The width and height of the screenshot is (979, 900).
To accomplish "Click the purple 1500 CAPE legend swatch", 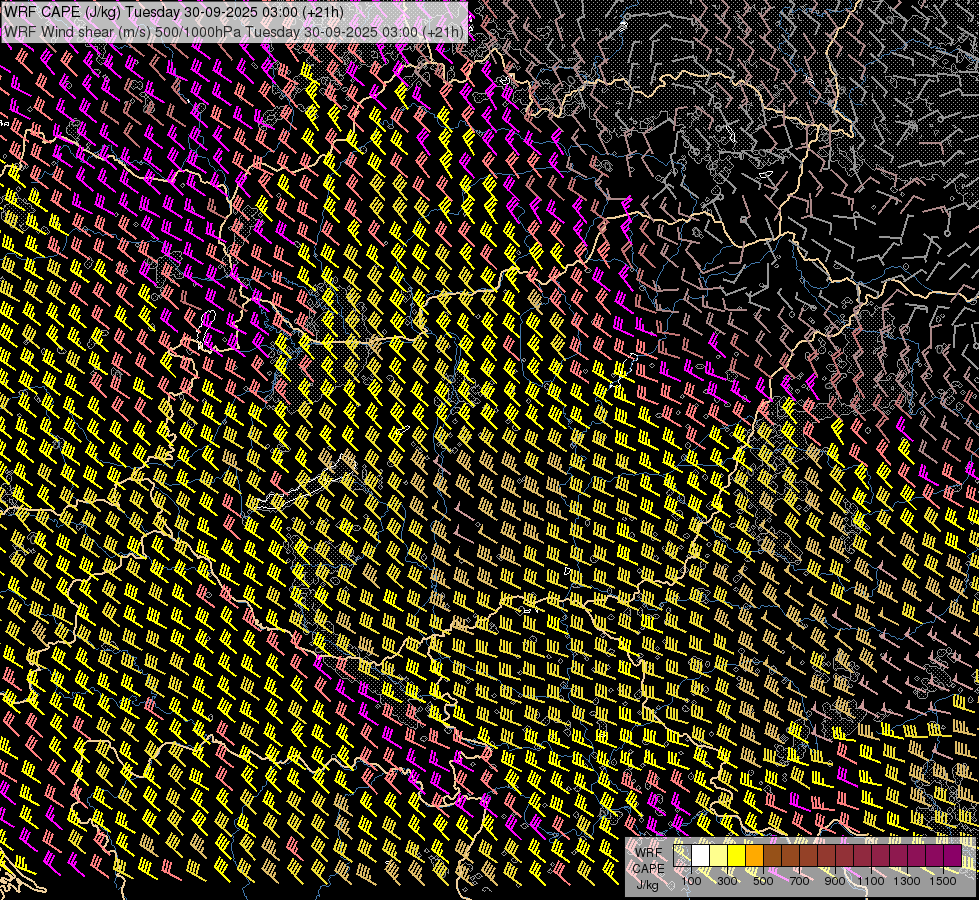I will point(952,855).
